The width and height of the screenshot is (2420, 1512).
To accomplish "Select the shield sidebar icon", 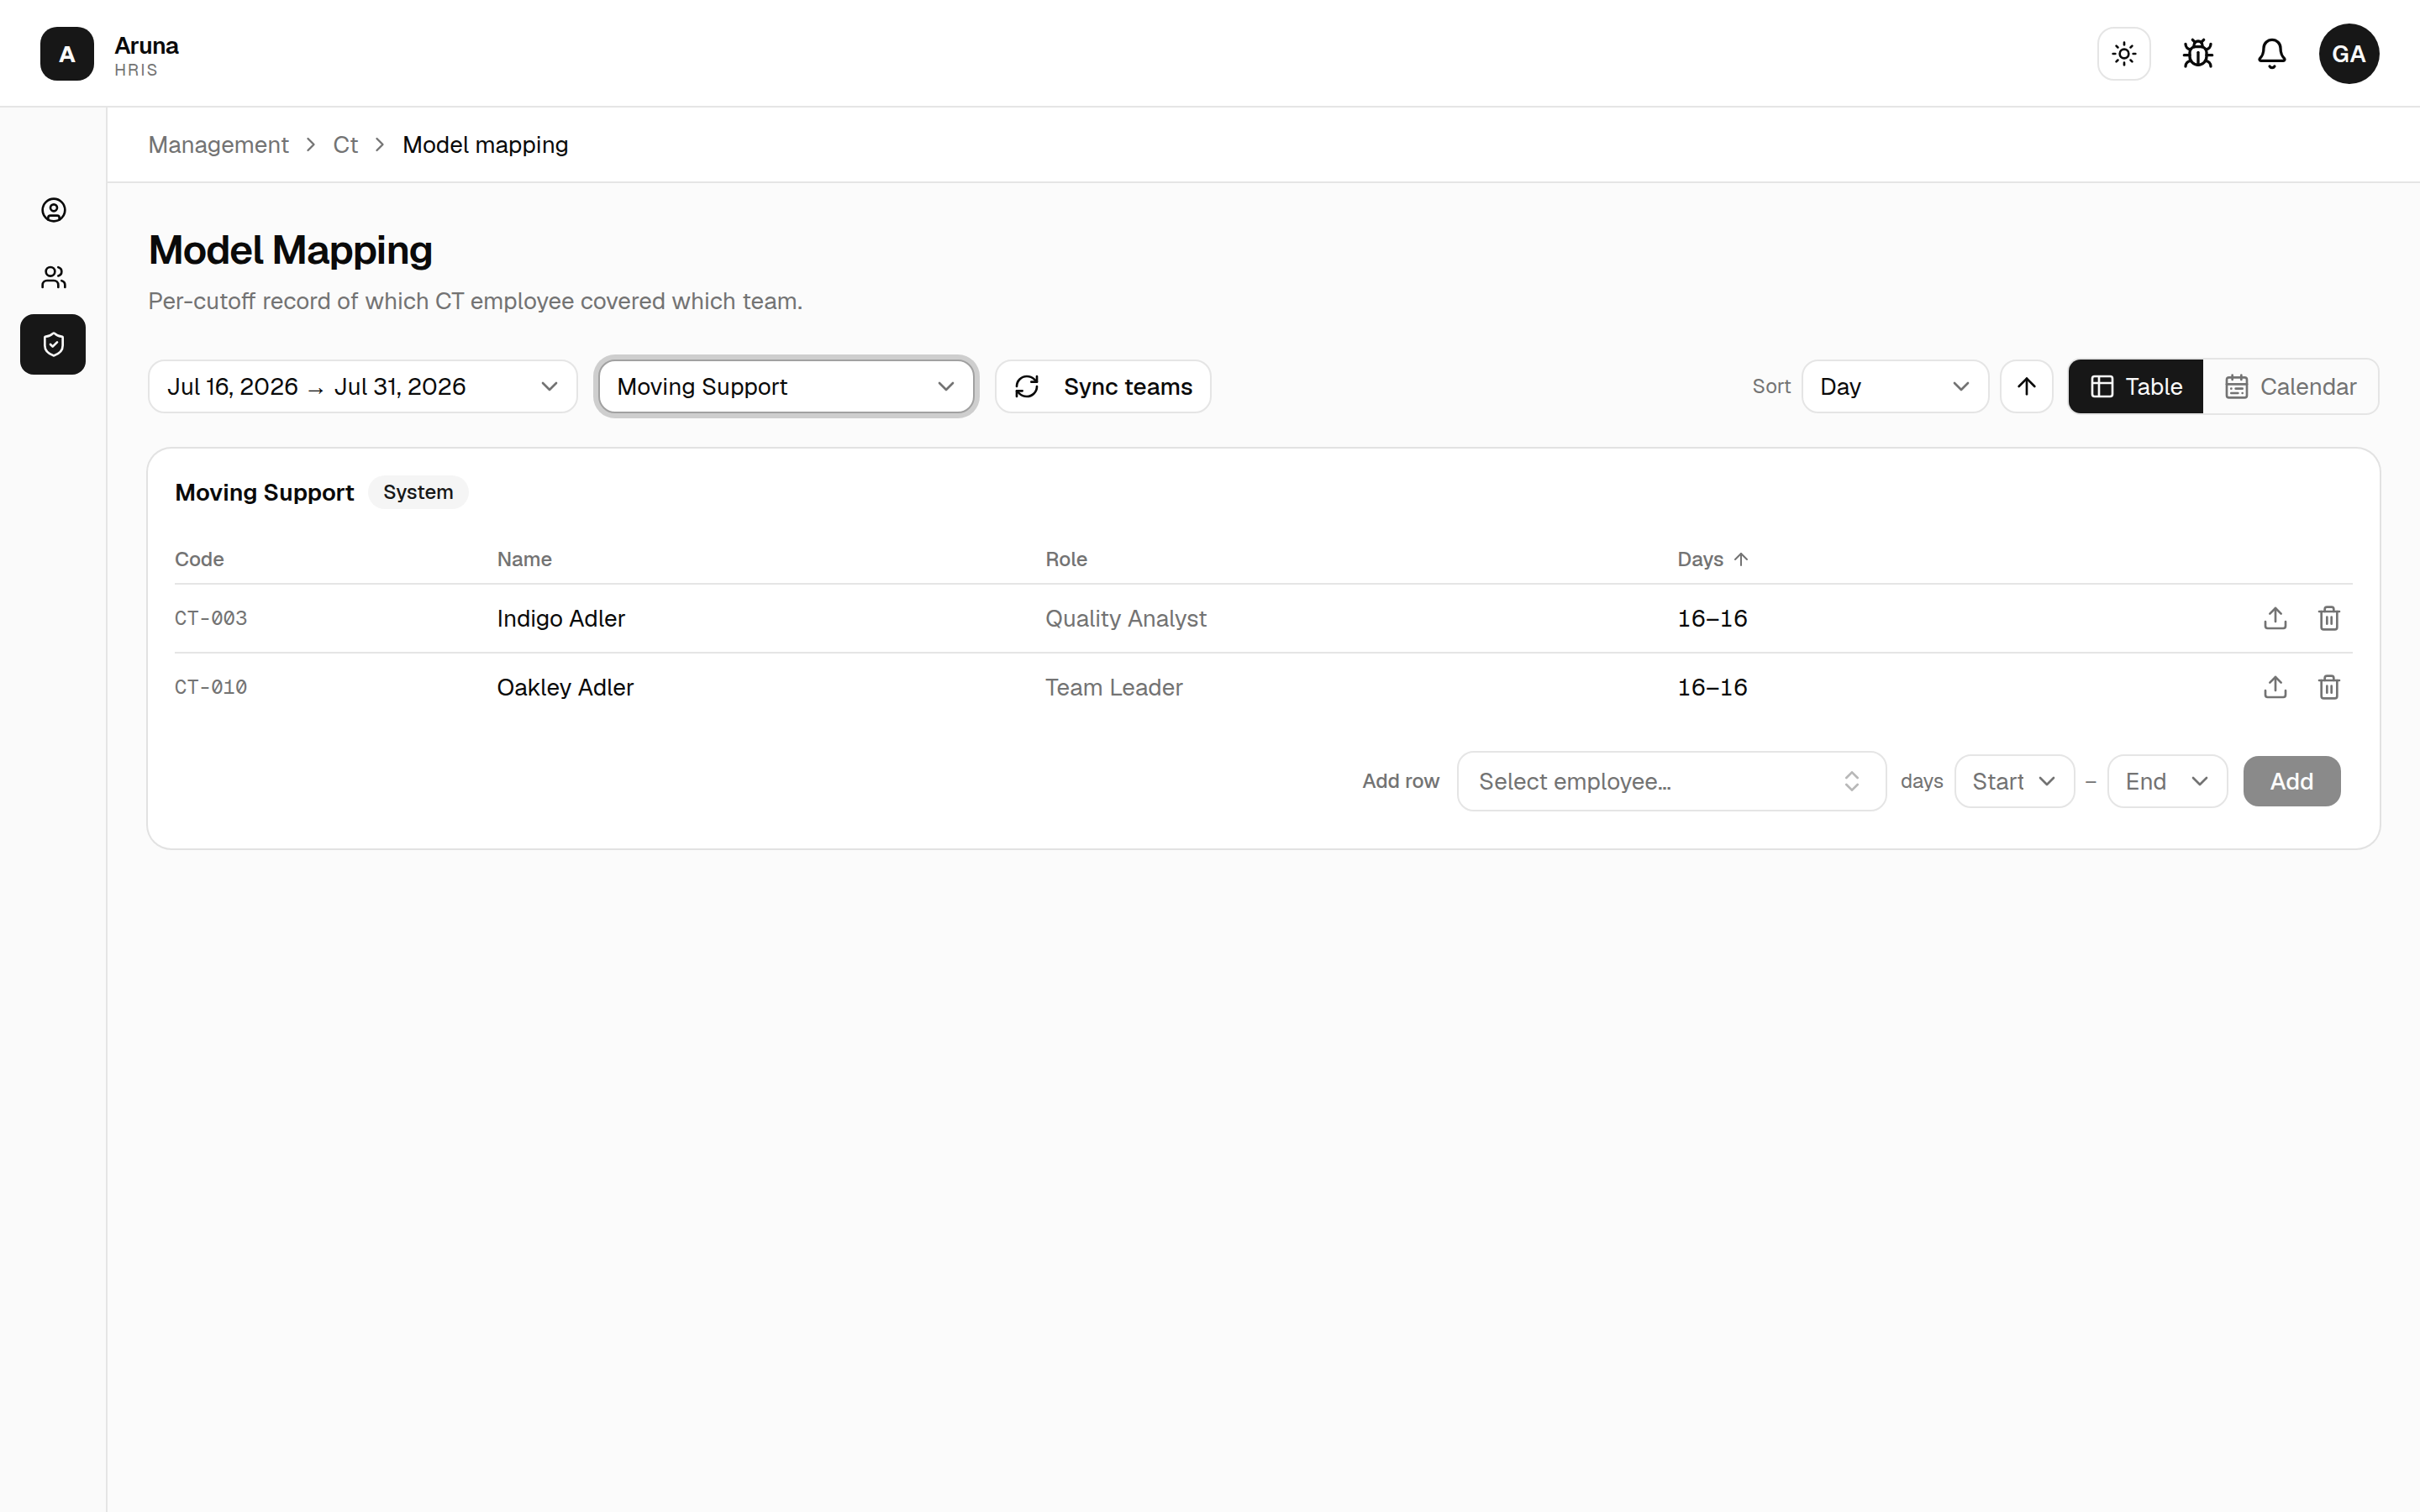I will pyautogui.click(x=53, y=345).
